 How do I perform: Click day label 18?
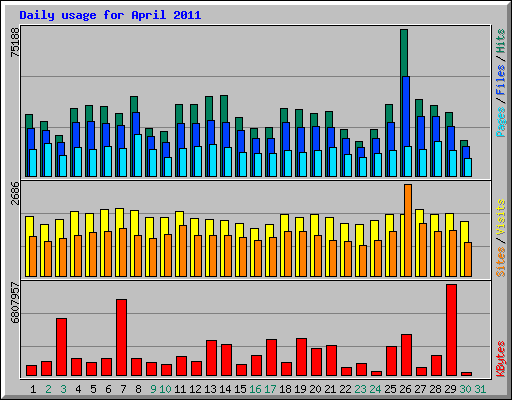285,389
